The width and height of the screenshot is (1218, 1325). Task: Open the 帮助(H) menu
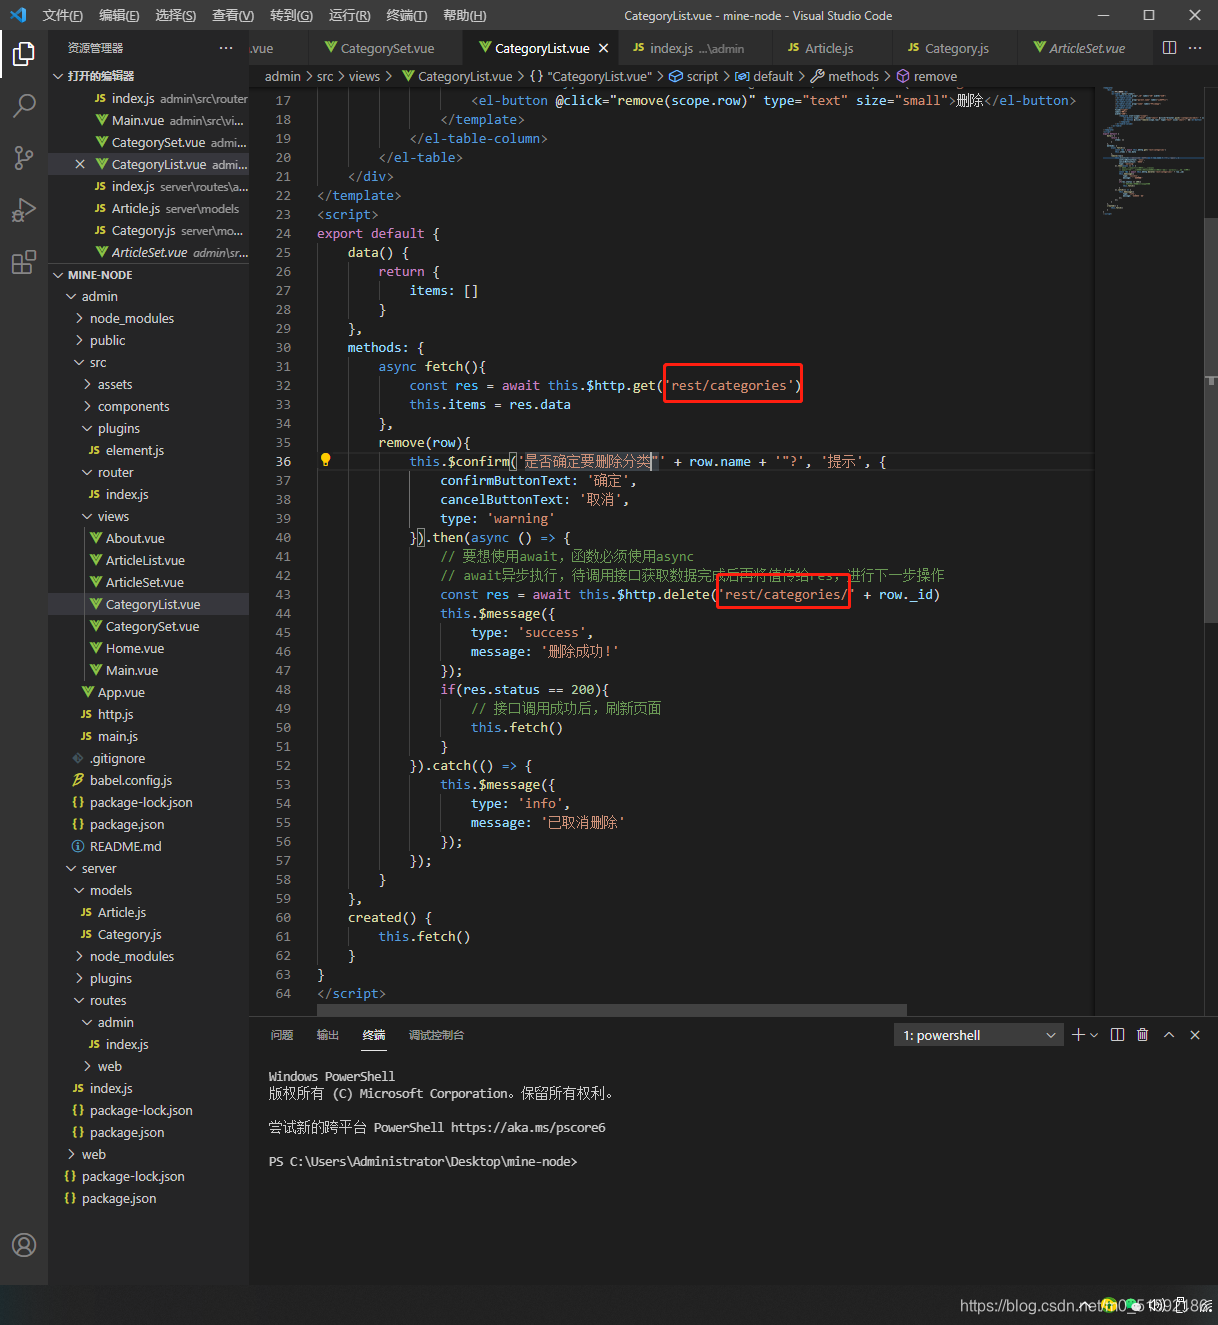(464, 15)
